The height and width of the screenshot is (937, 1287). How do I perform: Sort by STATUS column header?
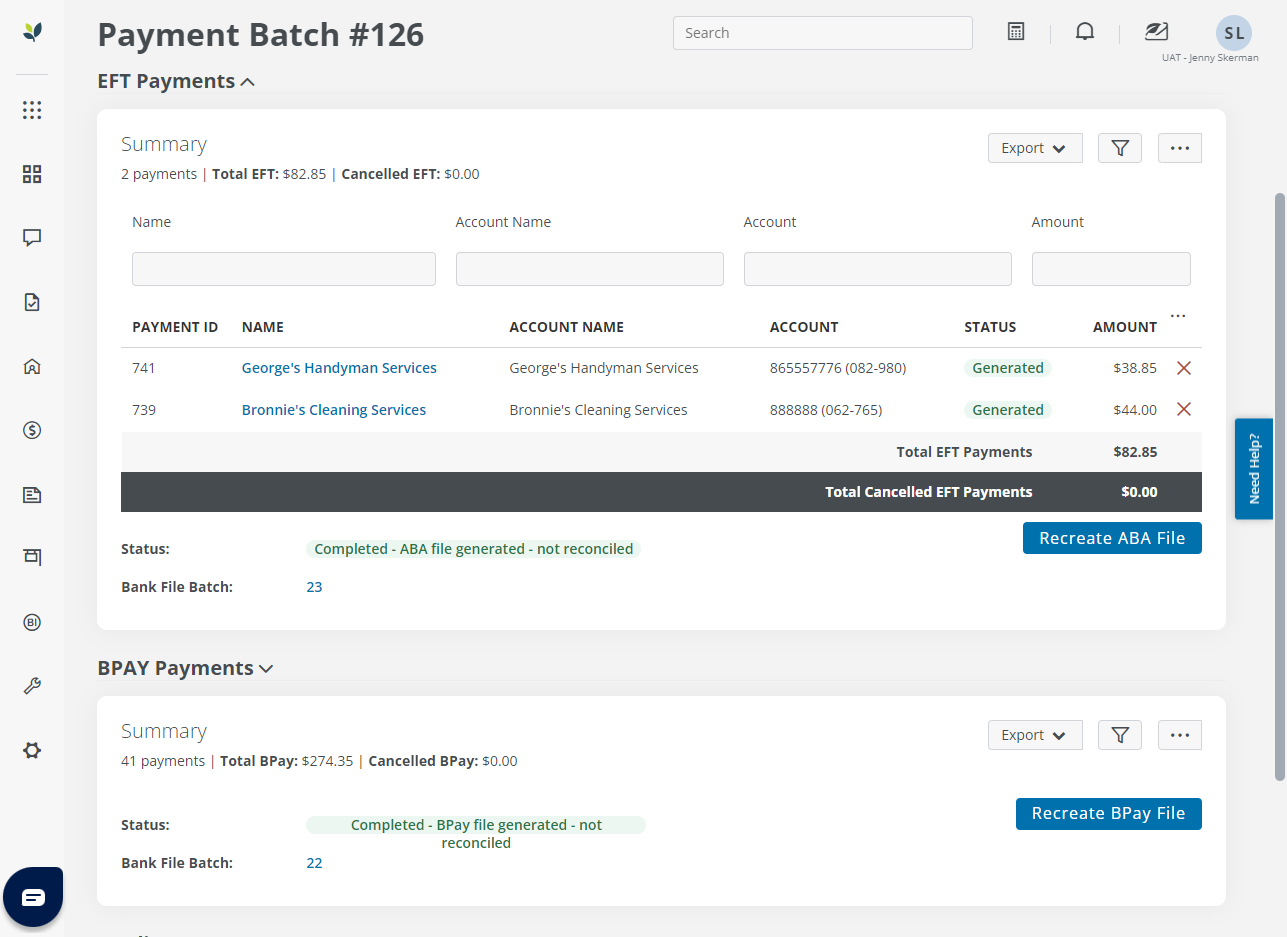click(990, 327)
